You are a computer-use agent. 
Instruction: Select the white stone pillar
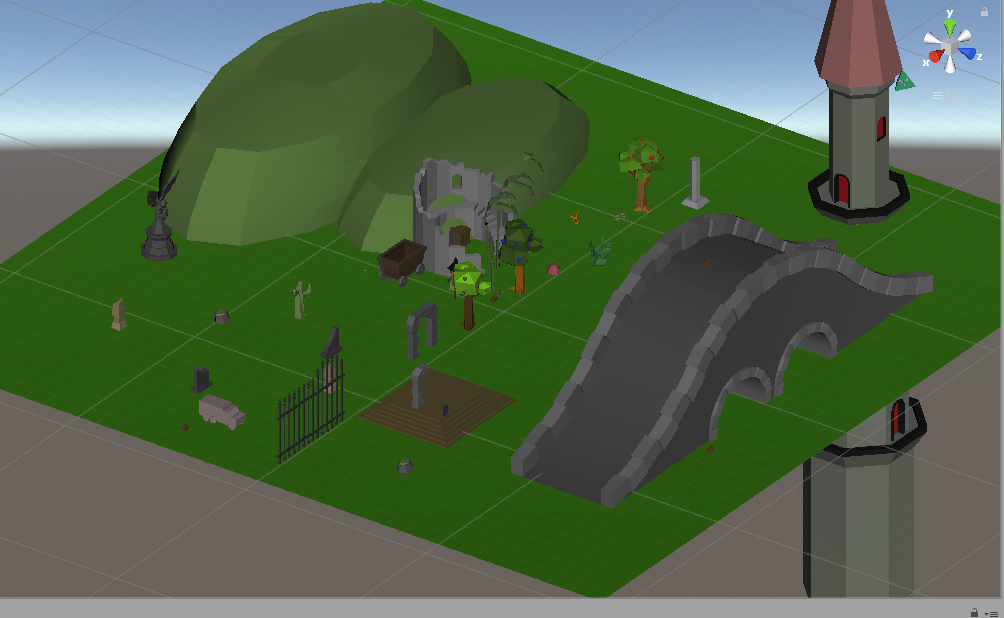(695, 183)
